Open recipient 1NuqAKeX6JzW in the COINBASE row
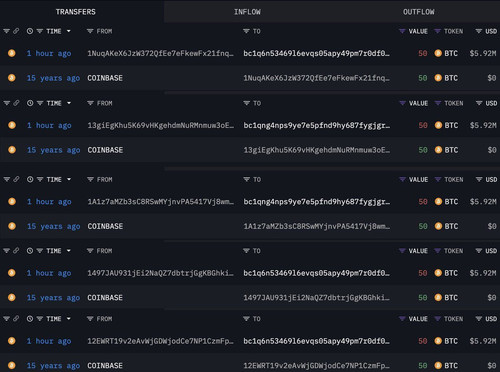 click(x=316, y=78)
